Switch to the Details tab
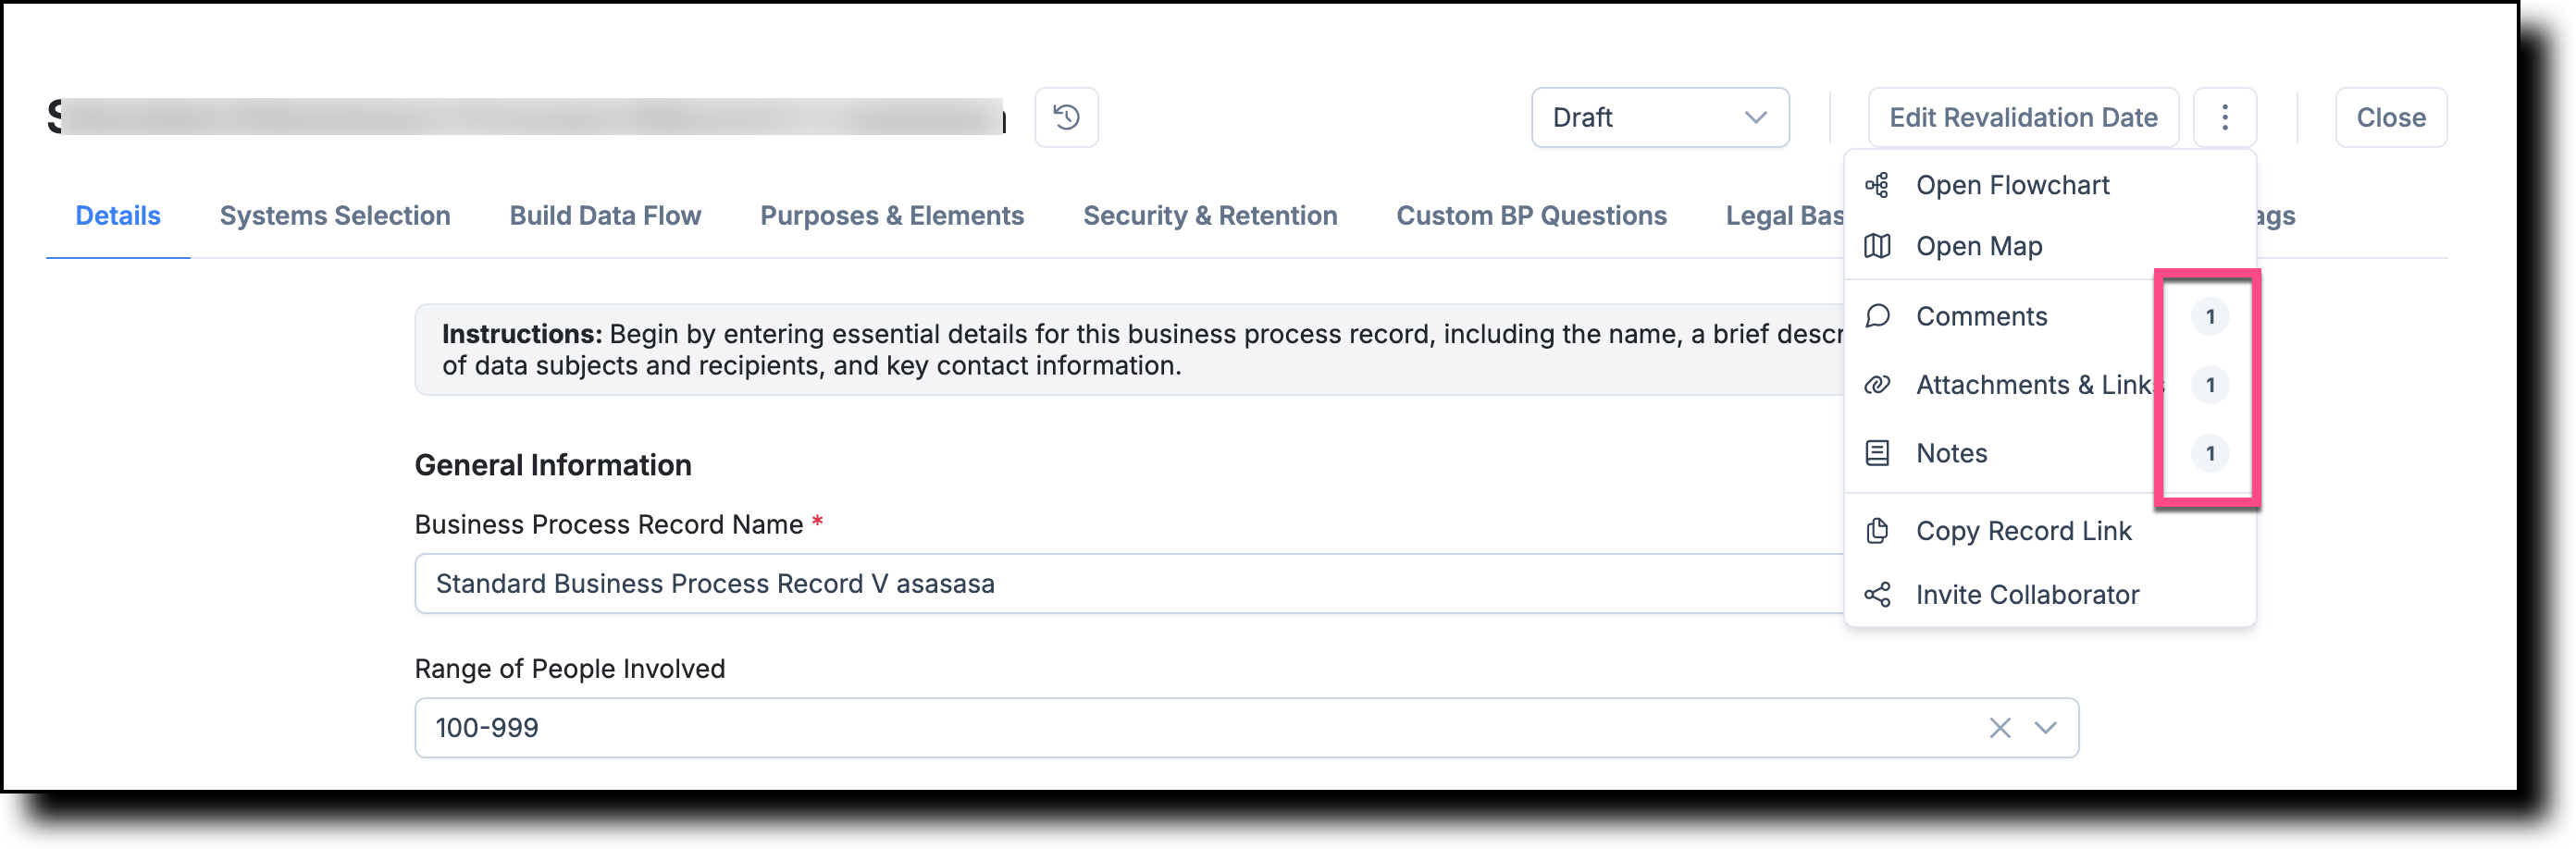The image size is (2576, 849). (118, 216)
